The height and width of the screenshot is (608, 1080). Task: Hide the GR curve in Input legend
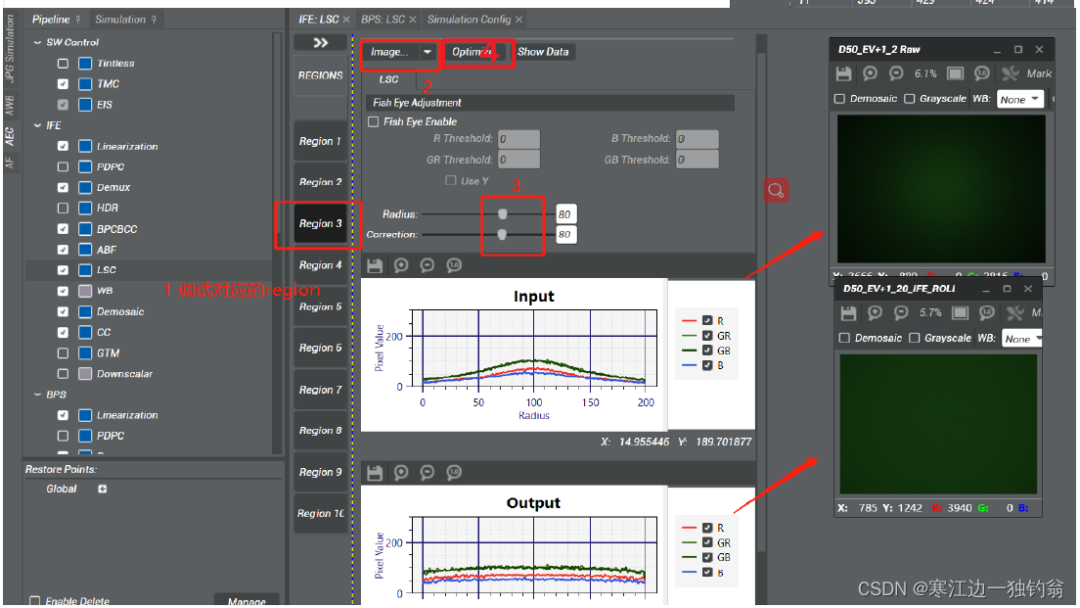[x=707, y=335]
